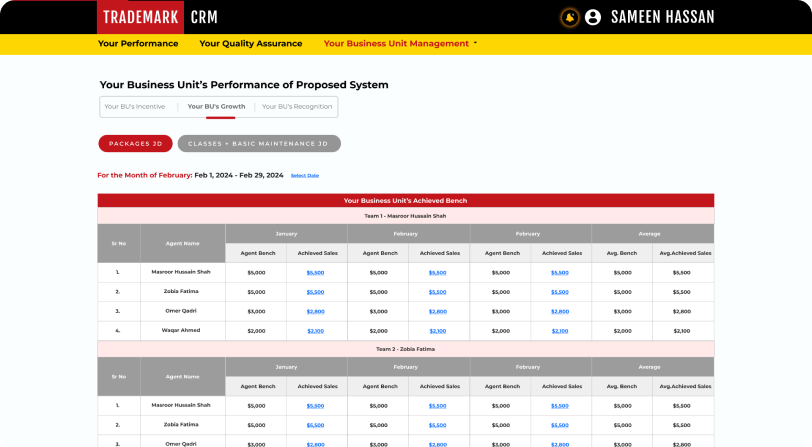Open the Your Performance menu
The width and height of the screenshot is (812, 447).
(138, 44)
